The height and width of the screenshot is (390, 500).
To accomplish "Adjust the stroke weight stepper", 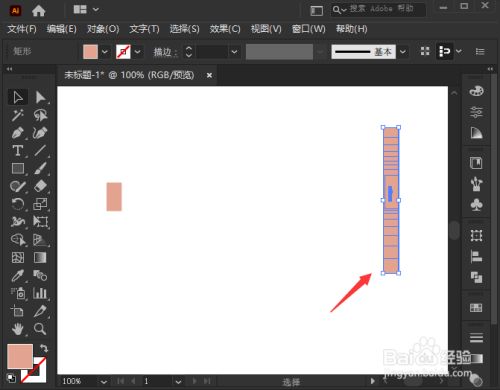I will point(189,52).
